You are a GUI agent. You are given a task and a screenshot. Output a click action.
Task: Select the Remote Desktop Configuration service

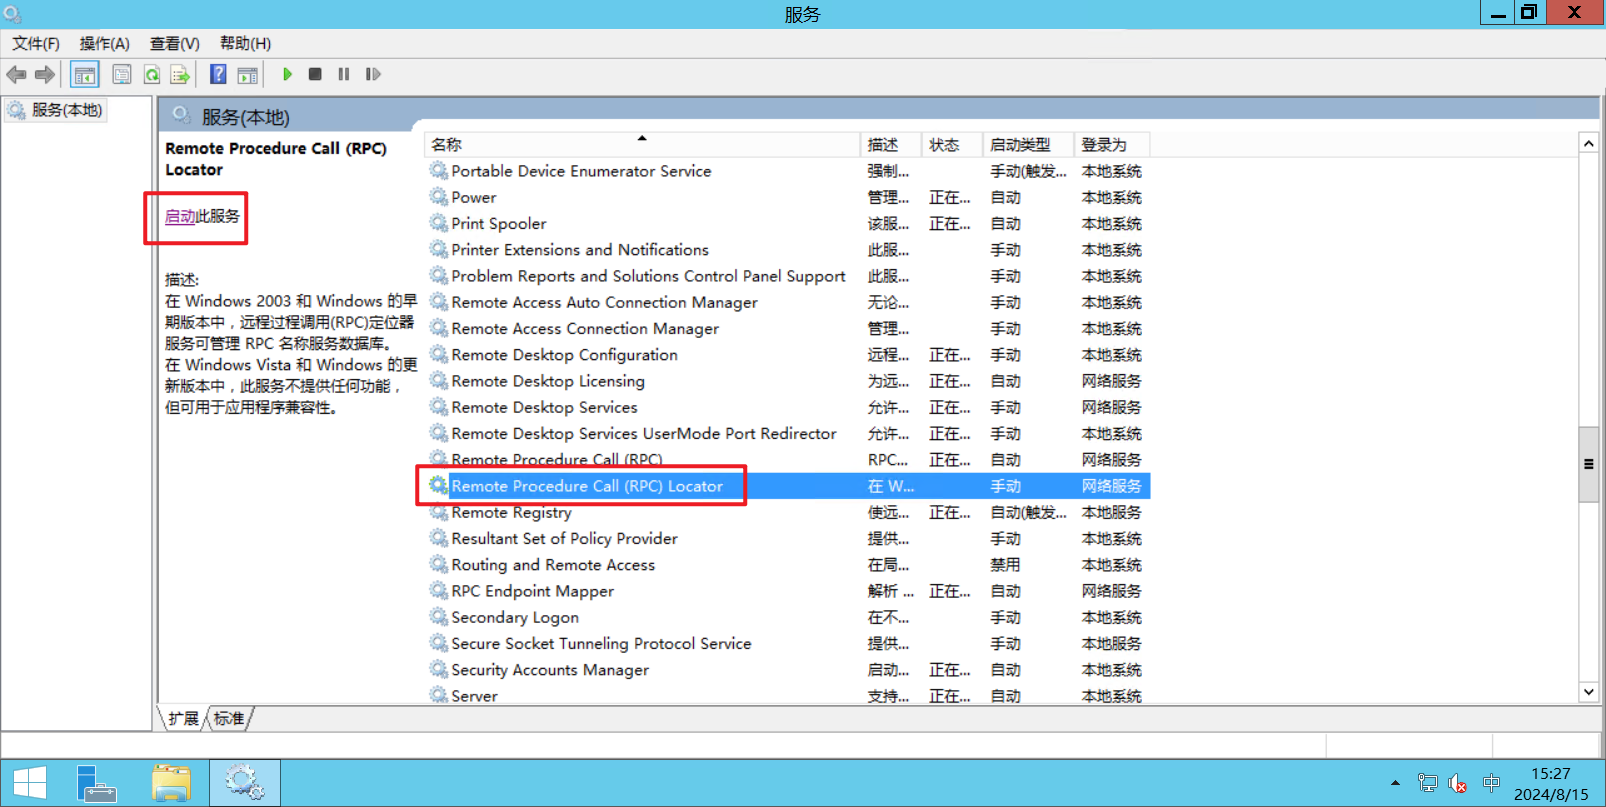[x=788, y=355]
